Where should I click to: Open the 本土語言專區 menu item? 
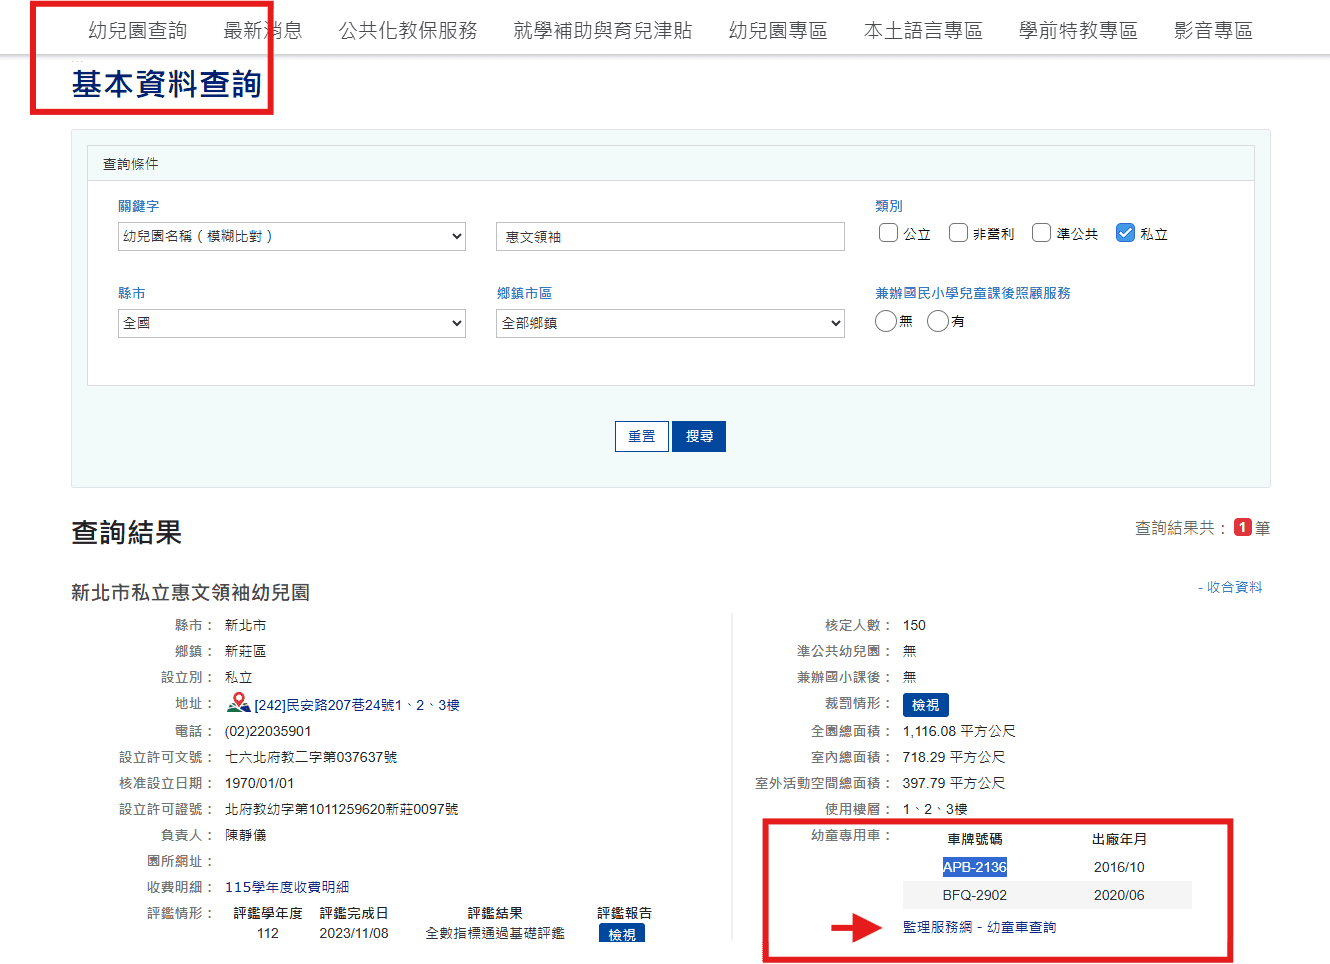pyautogui.click(x=923, y=30)
